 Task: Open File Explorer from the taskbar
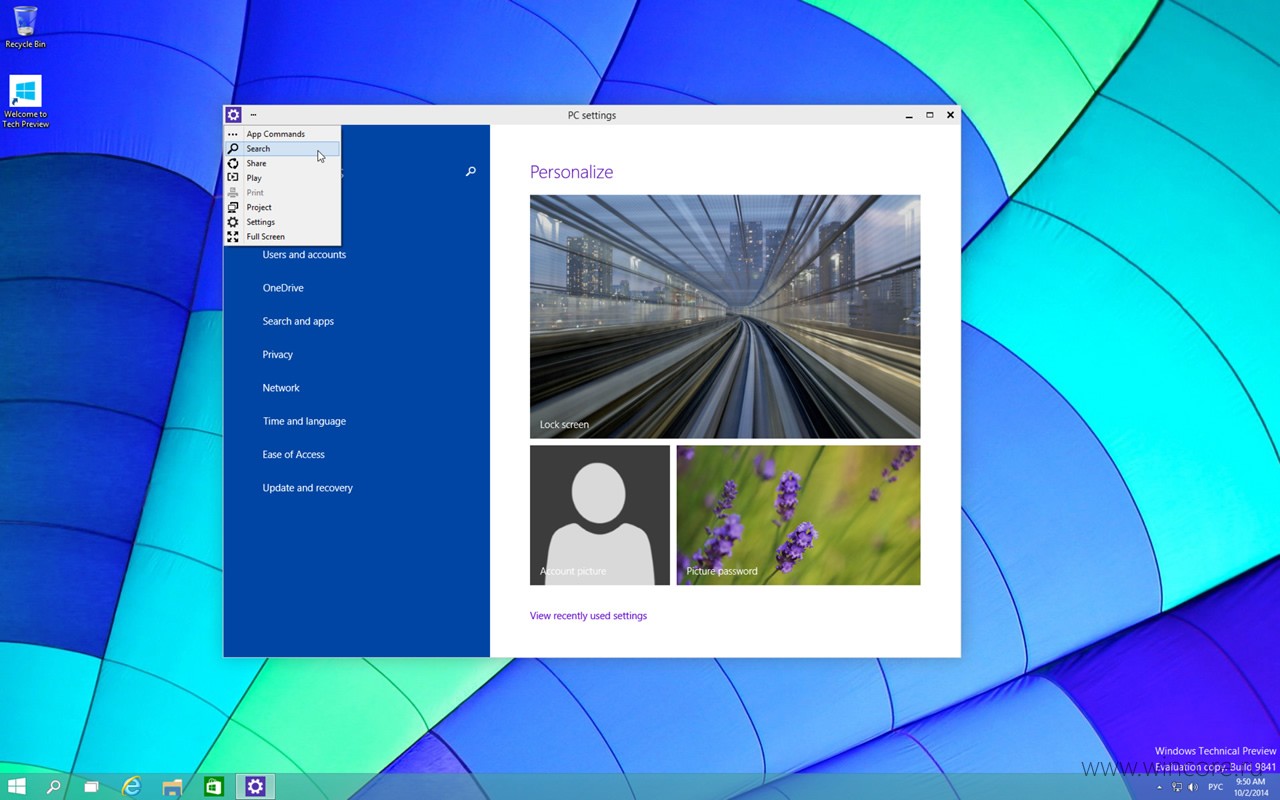pyautogui.click(x=172, y=787)
